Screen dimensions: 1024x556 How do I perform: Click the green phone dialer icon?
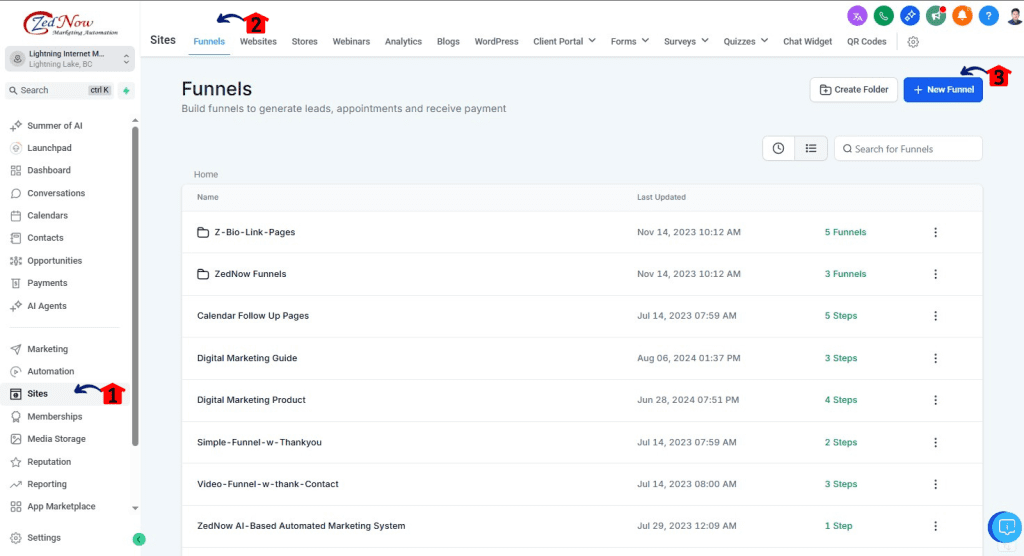(x=884, y=16)
